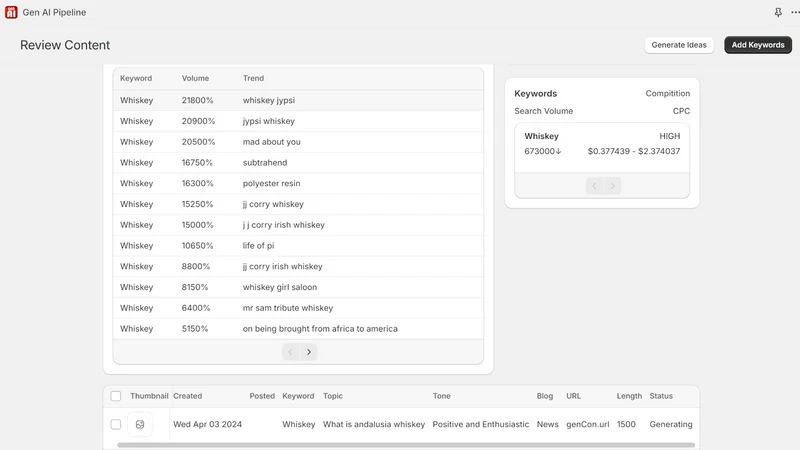Screen dimensions: 800x450
Task: Click the Status column header
Action: pos(661,396)
